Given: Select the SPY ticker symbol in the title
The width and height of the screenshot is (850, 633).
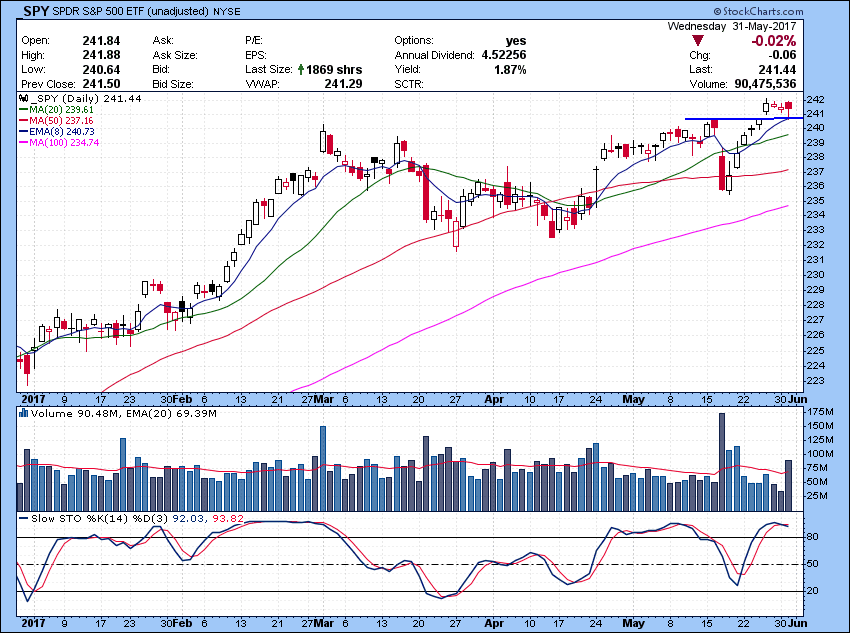Looking at the screenshot, I should click(36, 11).
